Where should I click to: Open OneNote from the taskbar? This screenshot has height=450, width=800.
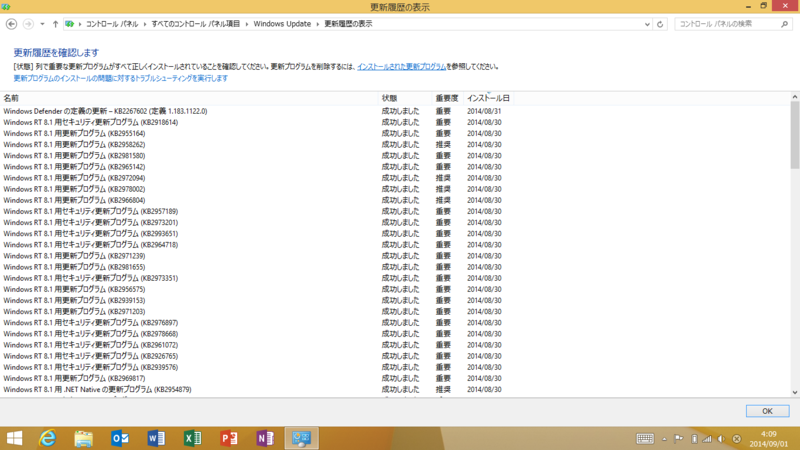click(265, 438)
